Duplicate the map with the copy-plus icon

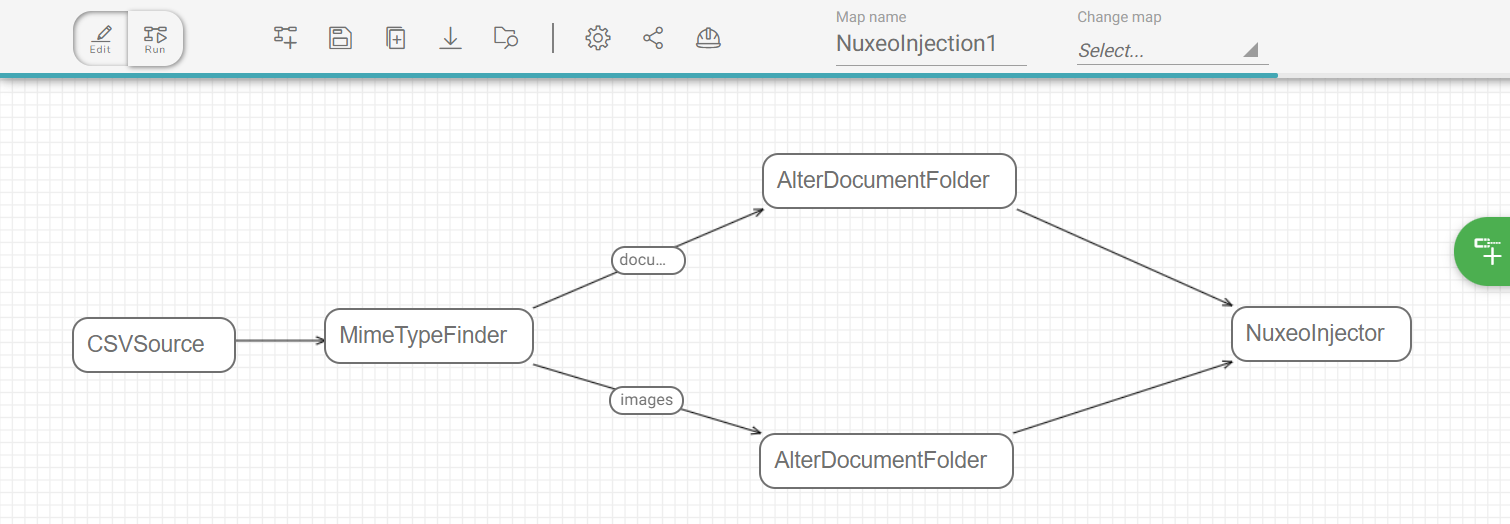(x=396, y=38)
